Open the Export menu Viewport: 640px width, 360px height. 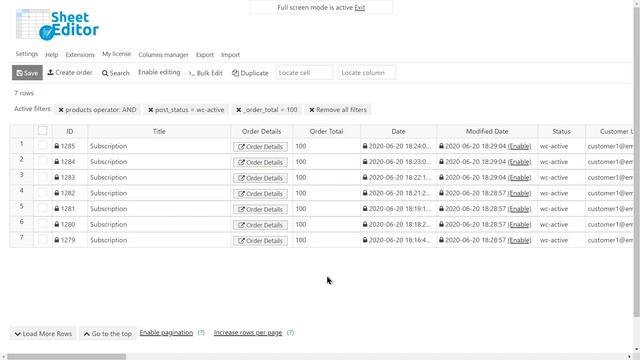point(204,55)
